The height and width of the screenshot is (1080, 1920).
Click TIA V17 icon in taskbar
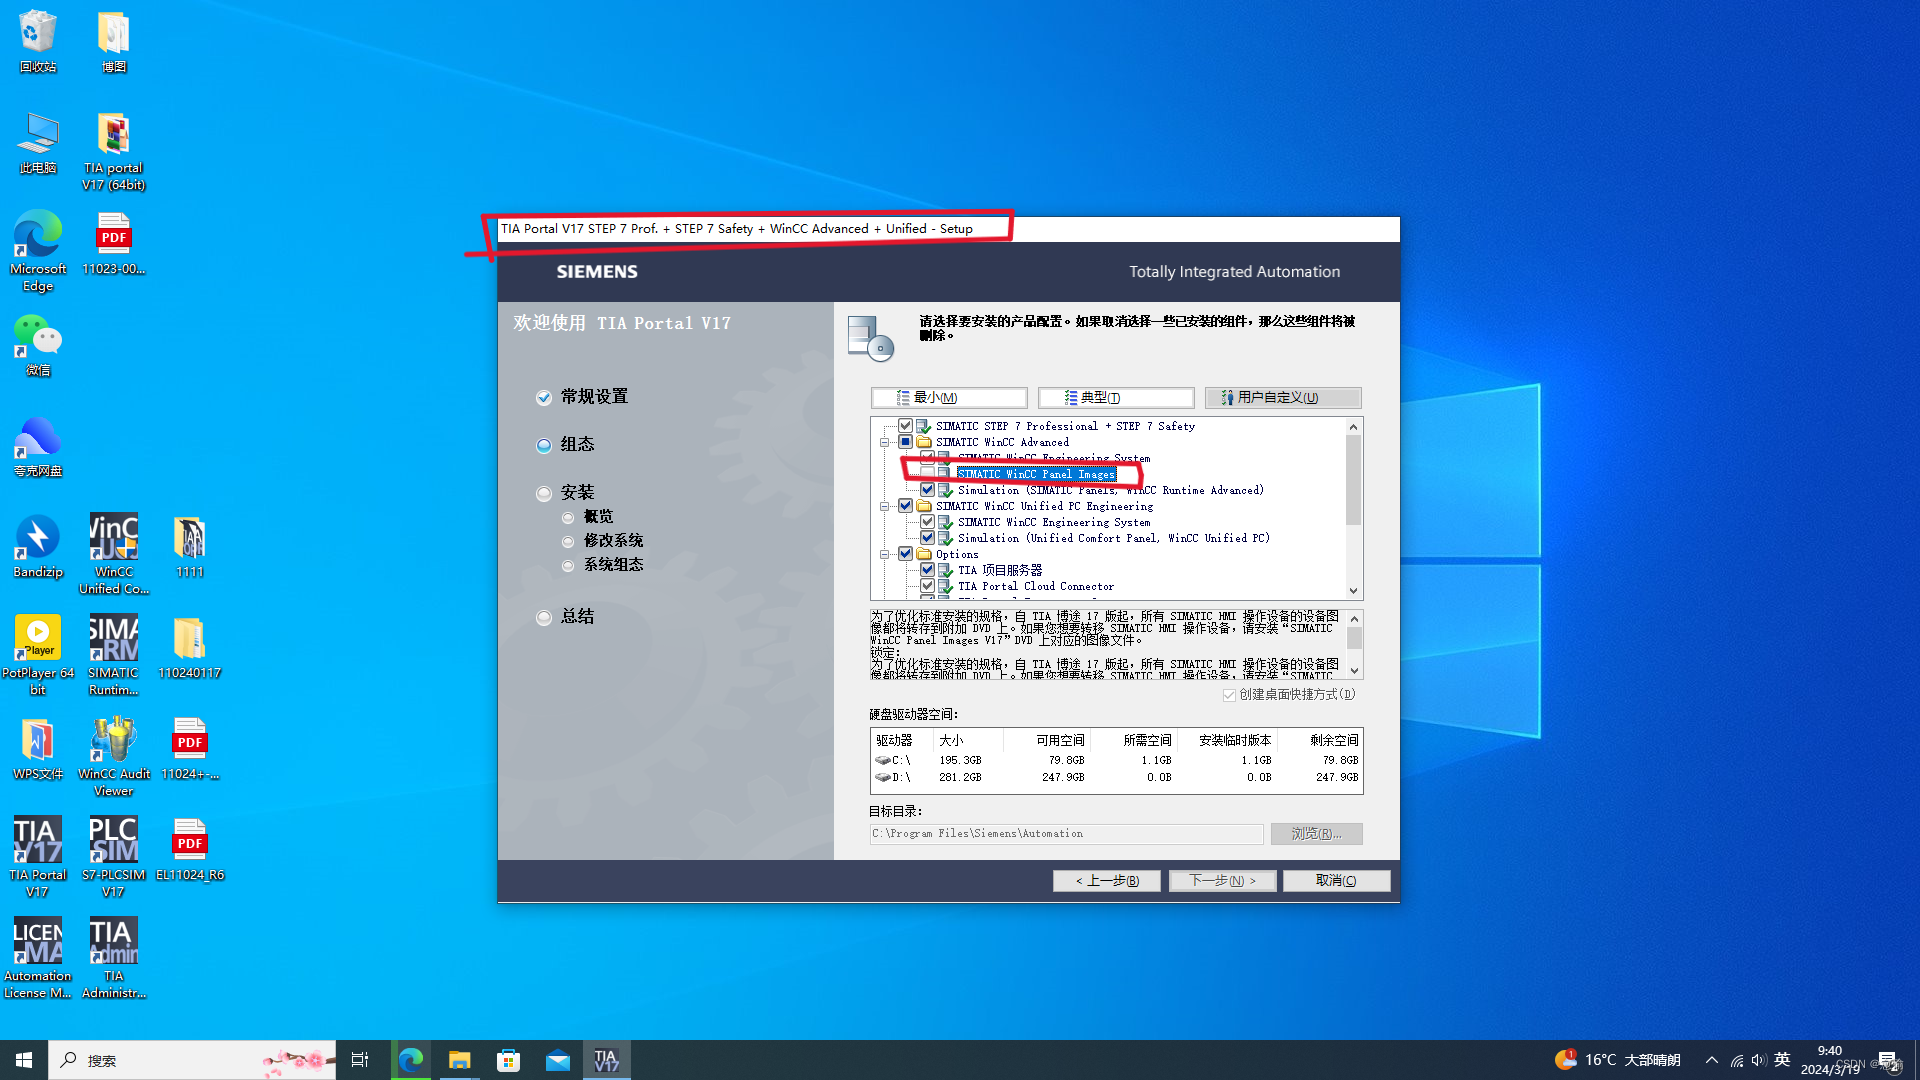(x=606, y=1060)
